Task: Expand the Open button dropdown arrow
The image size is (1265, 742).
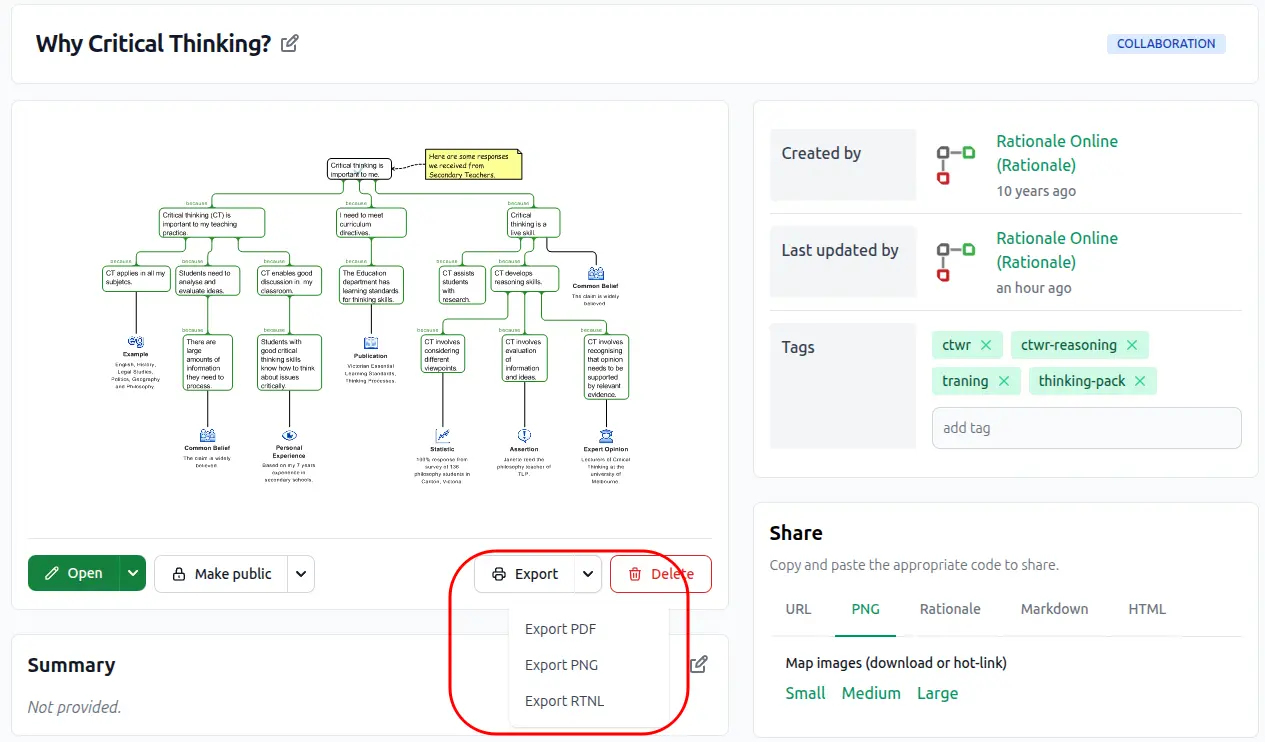Action: (133, 574)
